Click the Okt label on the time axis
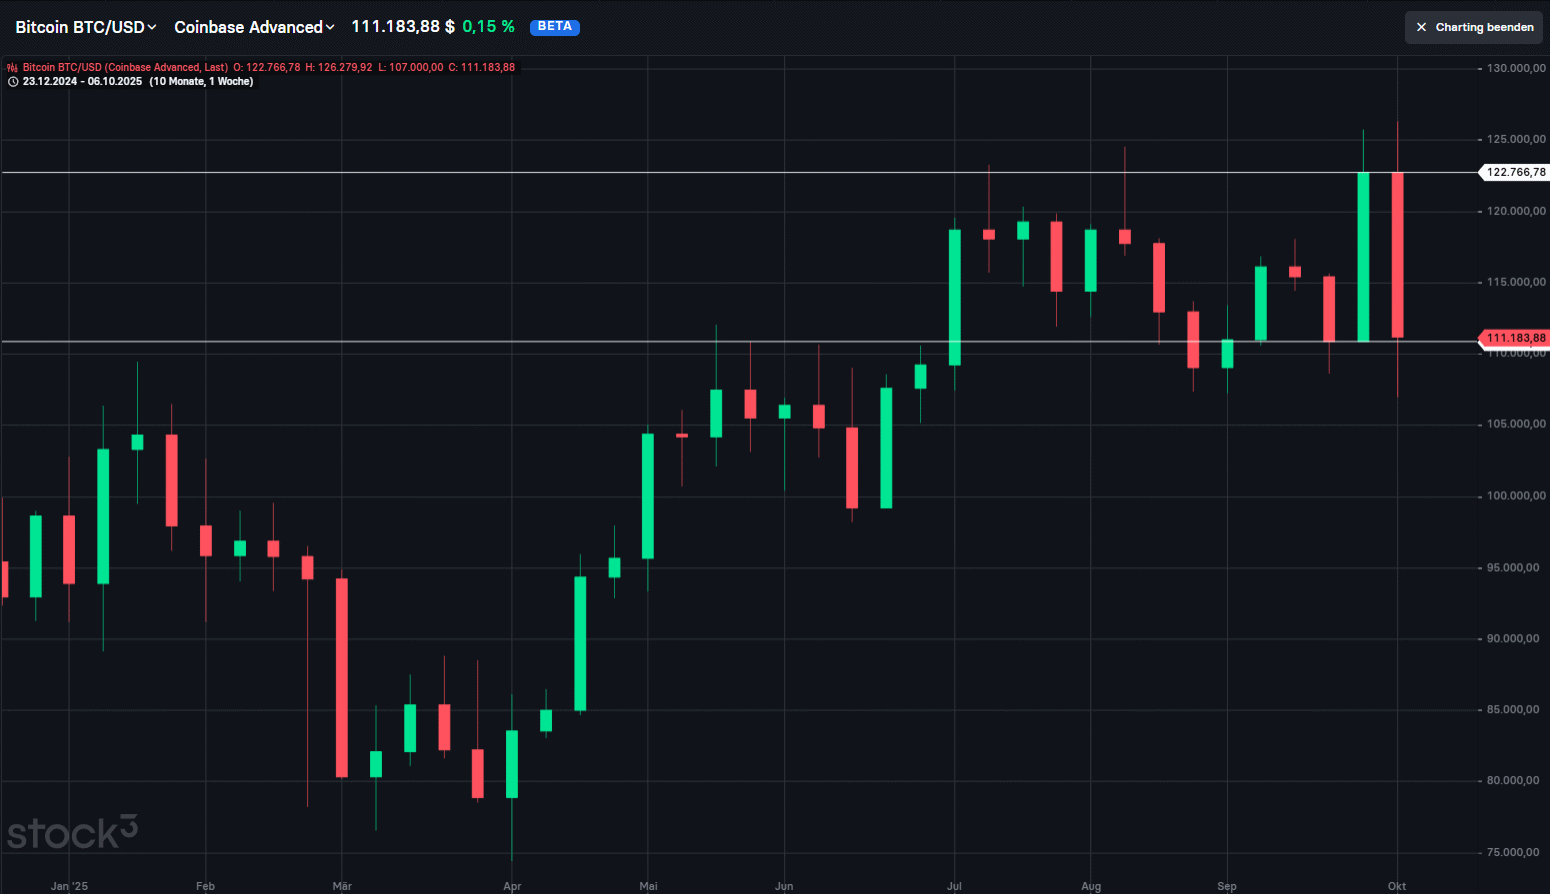 point(1396,886)
